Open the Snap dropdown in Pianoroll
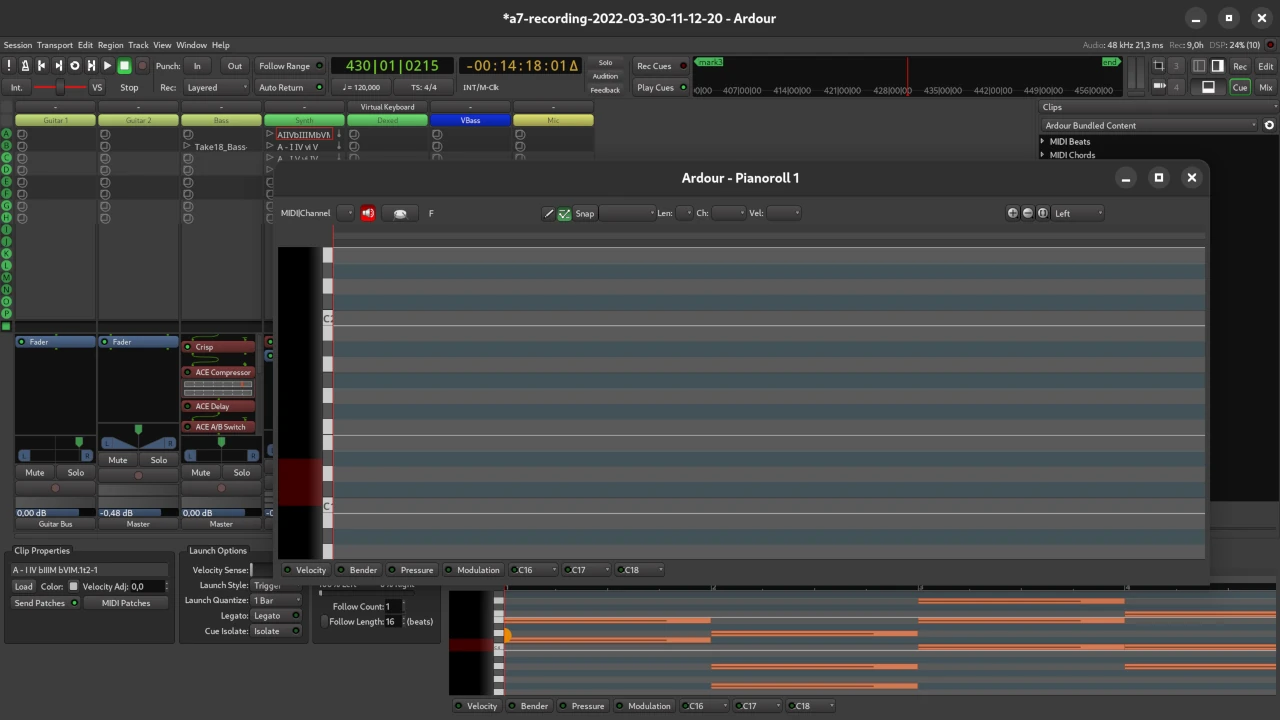This screenshot has height=720, width=1280. click(626, 213)
